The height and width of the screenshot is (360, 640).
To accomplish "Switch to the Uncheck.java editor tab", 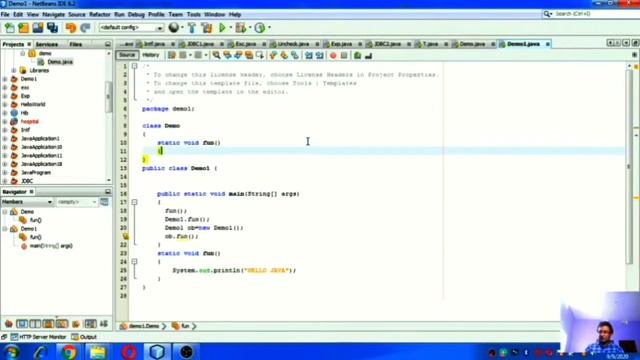I will [x=293, y=44].
